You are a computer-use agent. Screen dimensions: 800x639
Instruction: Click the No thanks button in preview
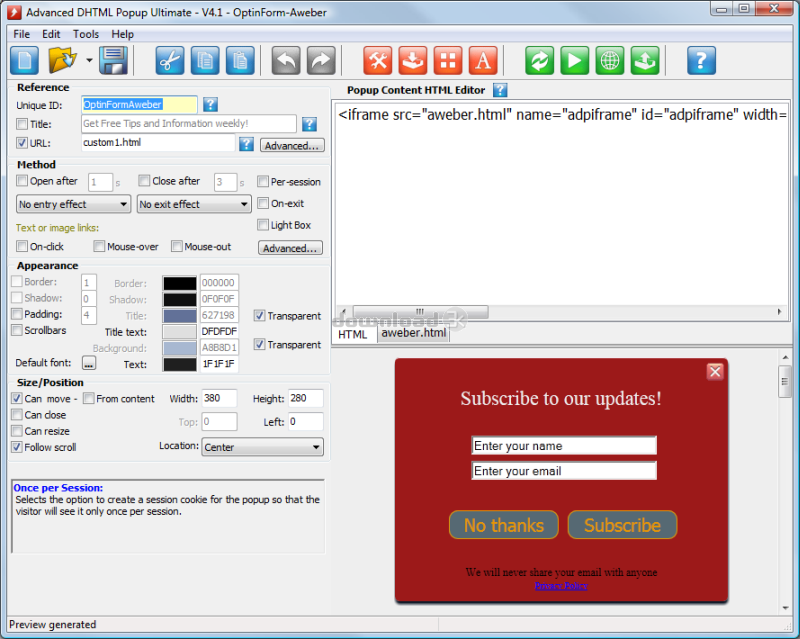click(x=504, y=525)
